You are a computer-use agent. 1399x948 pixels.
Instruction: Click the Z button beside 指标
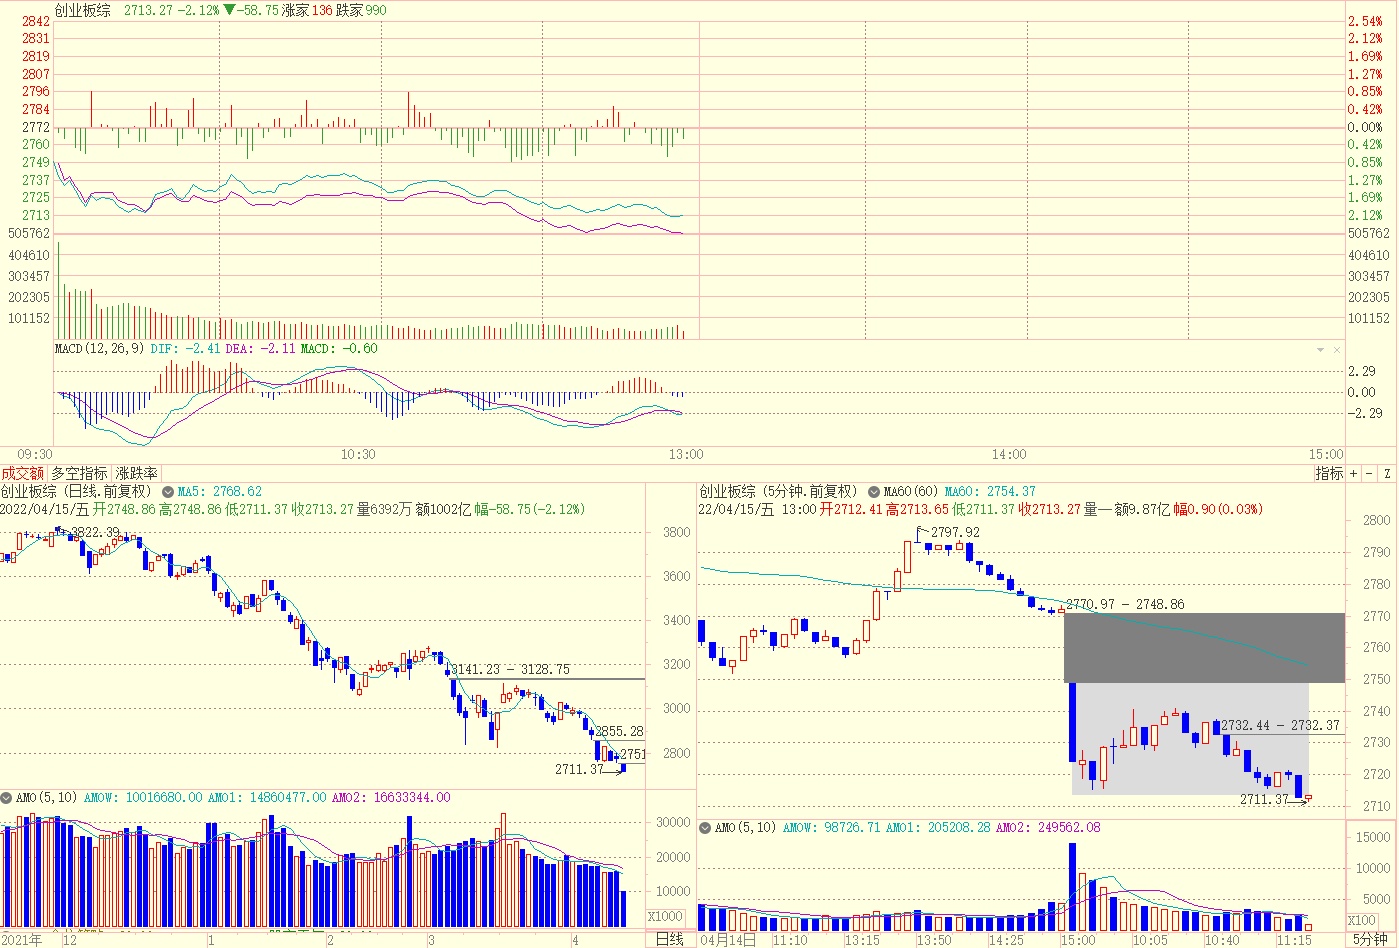(1387, 473)
